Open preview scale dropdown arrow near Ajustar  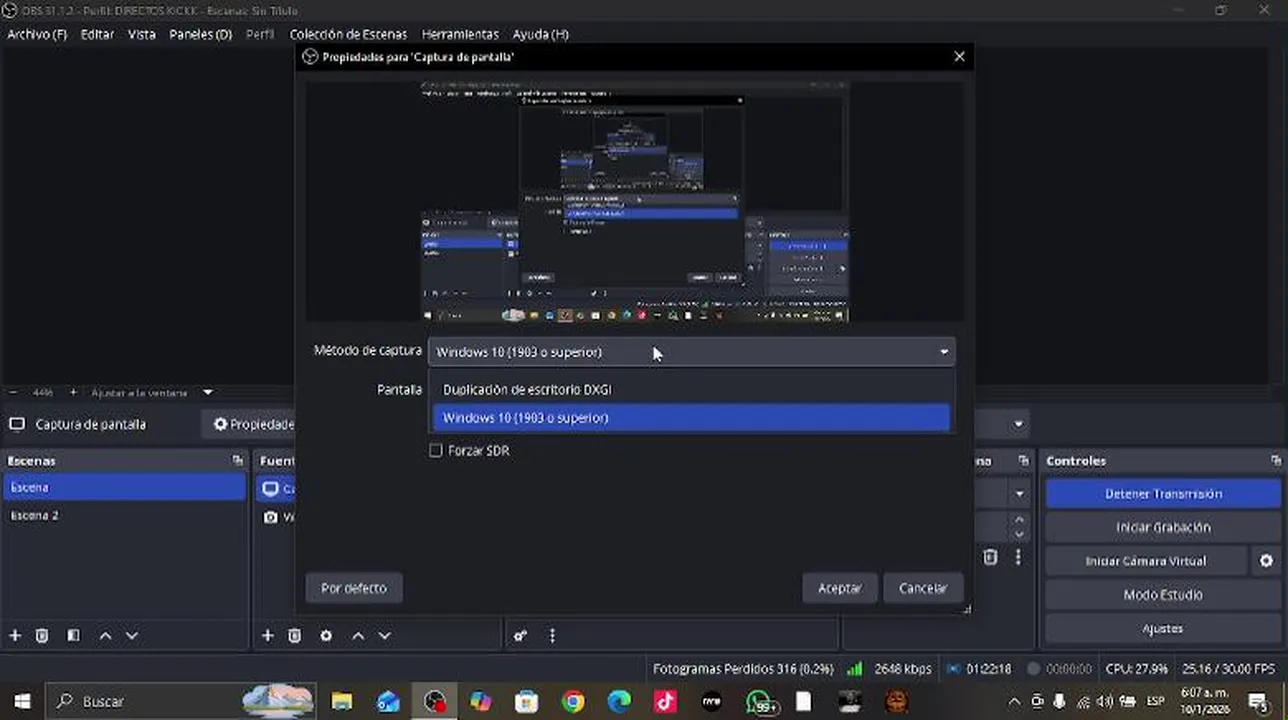208,392
